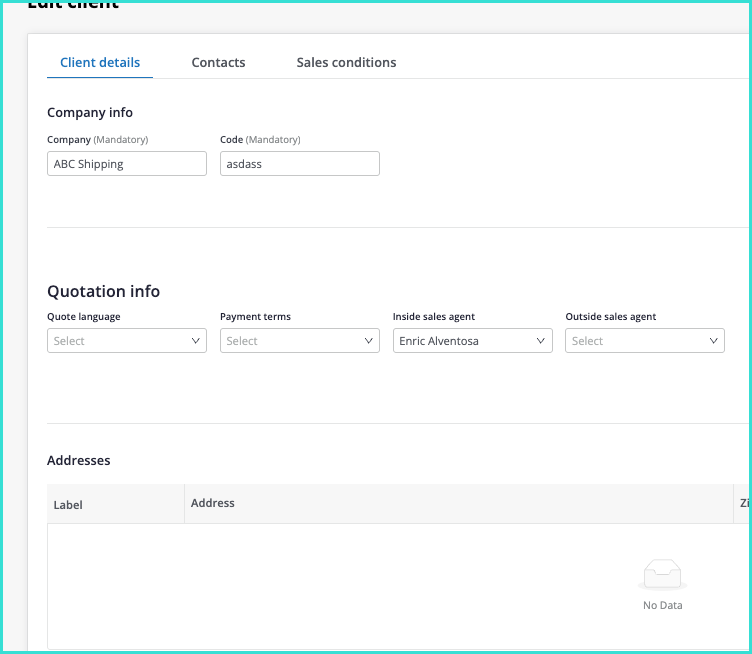The width and height of the screenshot is (752, 654).
Task: Click the Payment terms chevron arrow
Action: (x=369, y=341)
